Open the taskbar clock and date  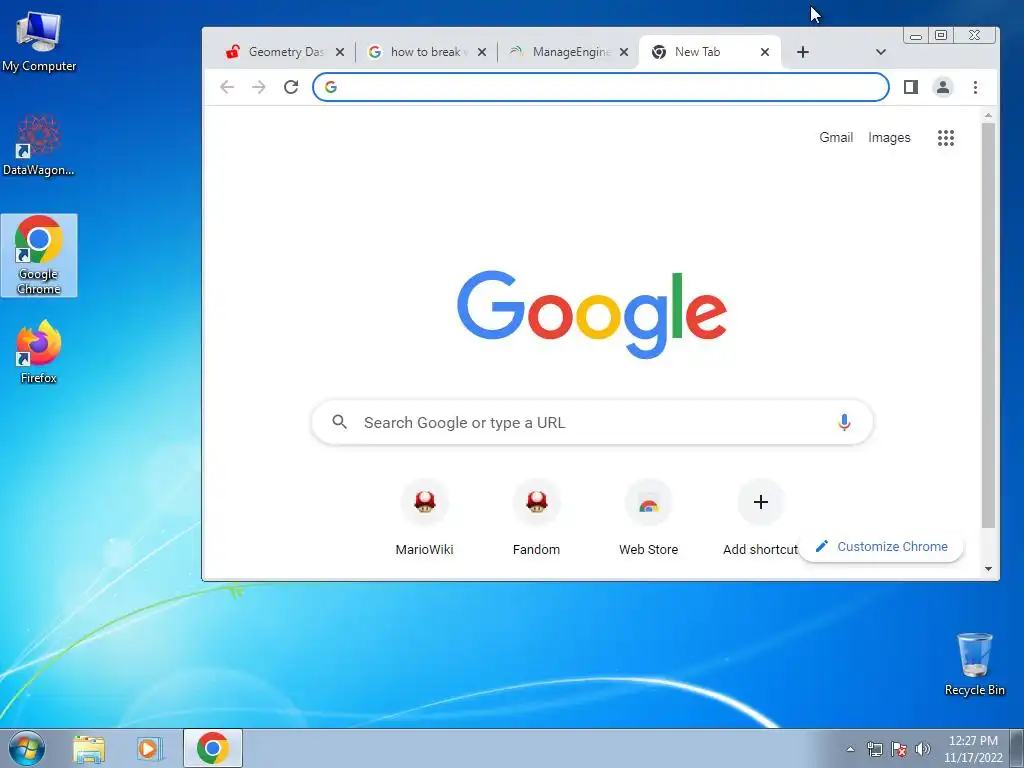[x=973, y=749]
